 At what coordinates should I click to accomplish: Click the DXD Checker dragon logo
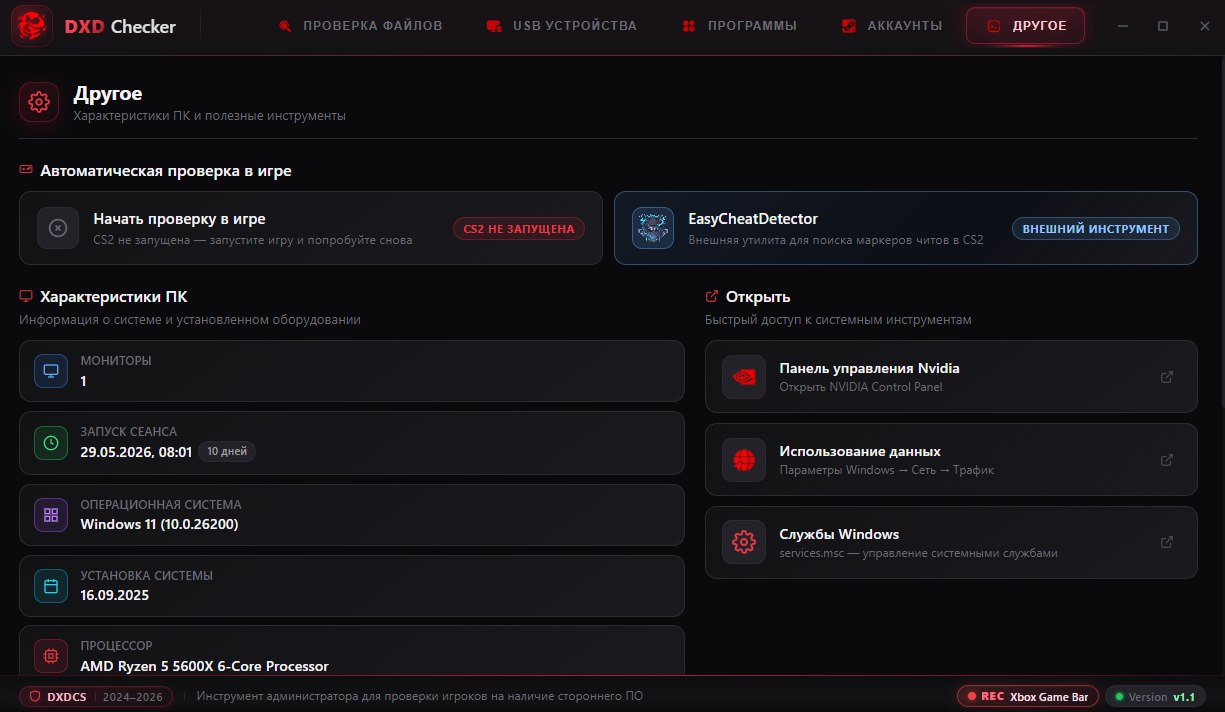coord(32,27)
